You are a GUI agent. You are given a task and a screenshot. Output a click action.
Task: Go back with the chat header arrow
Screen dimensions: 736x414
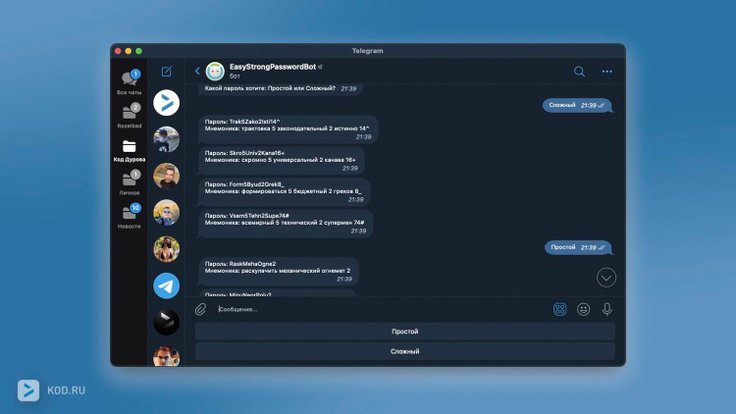197,71
